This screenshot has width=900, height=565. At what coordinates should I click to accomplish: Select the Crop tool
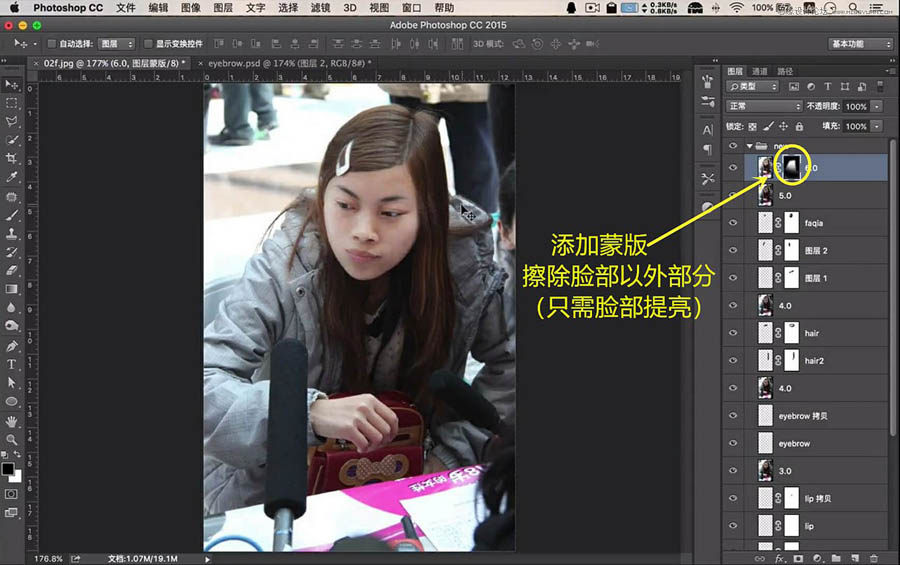[11, 158]
